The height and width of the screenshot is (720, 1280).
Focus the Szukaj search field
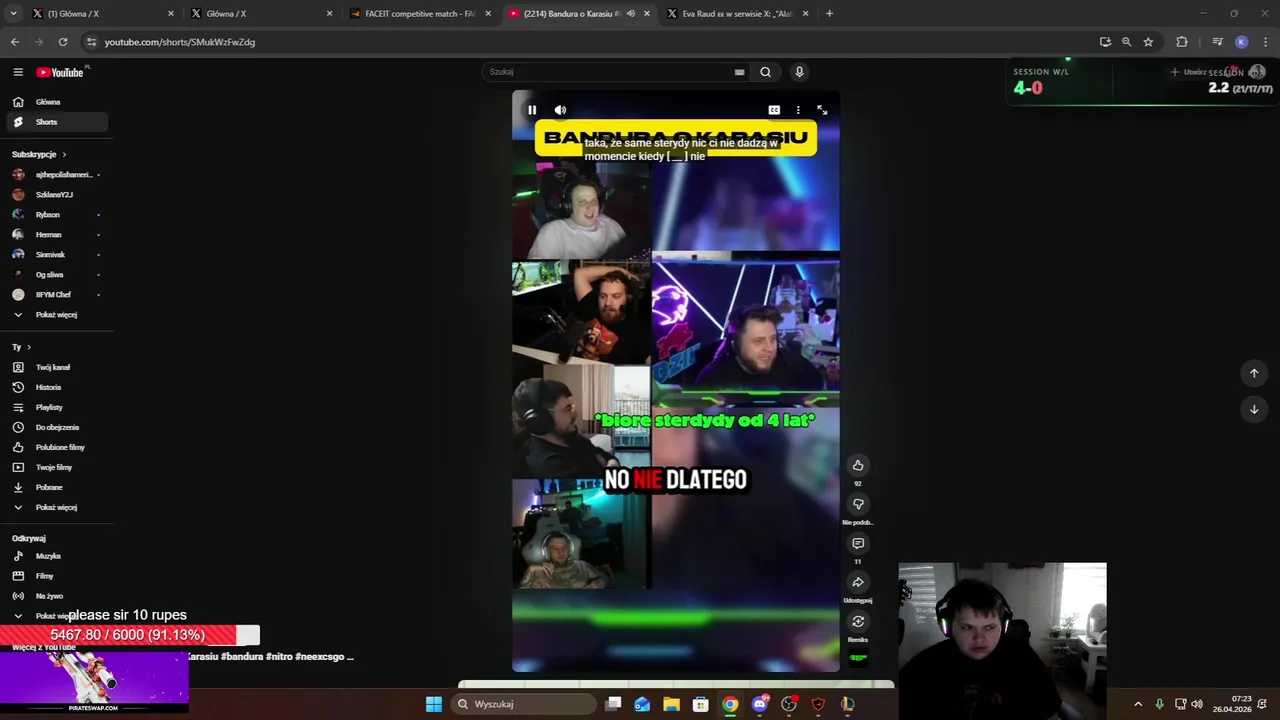click(610, 72)
